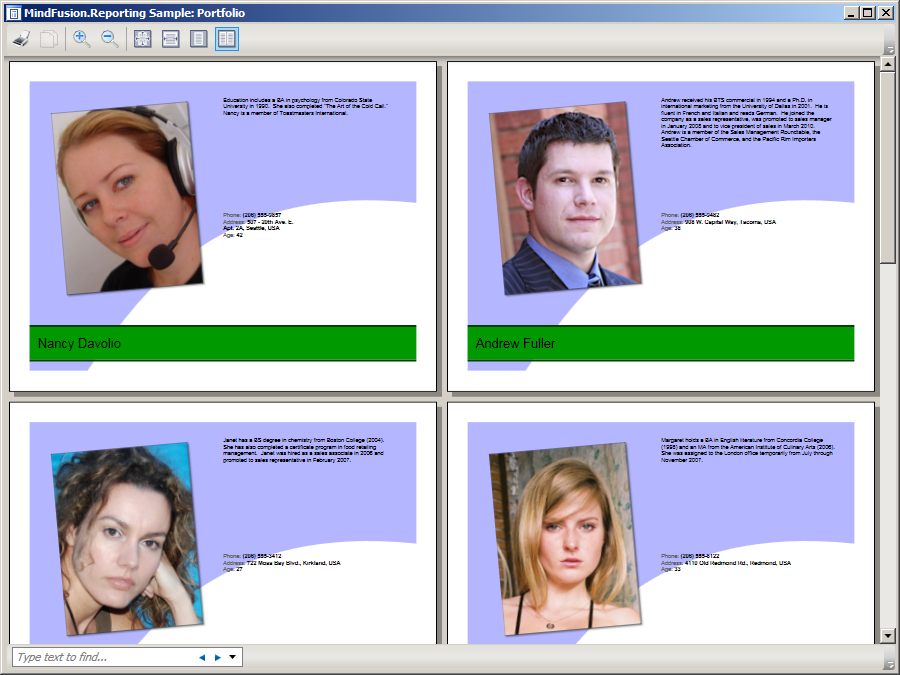Click the 'Type text to find' search field
This screenshot has height=675, width=900.
100,657
